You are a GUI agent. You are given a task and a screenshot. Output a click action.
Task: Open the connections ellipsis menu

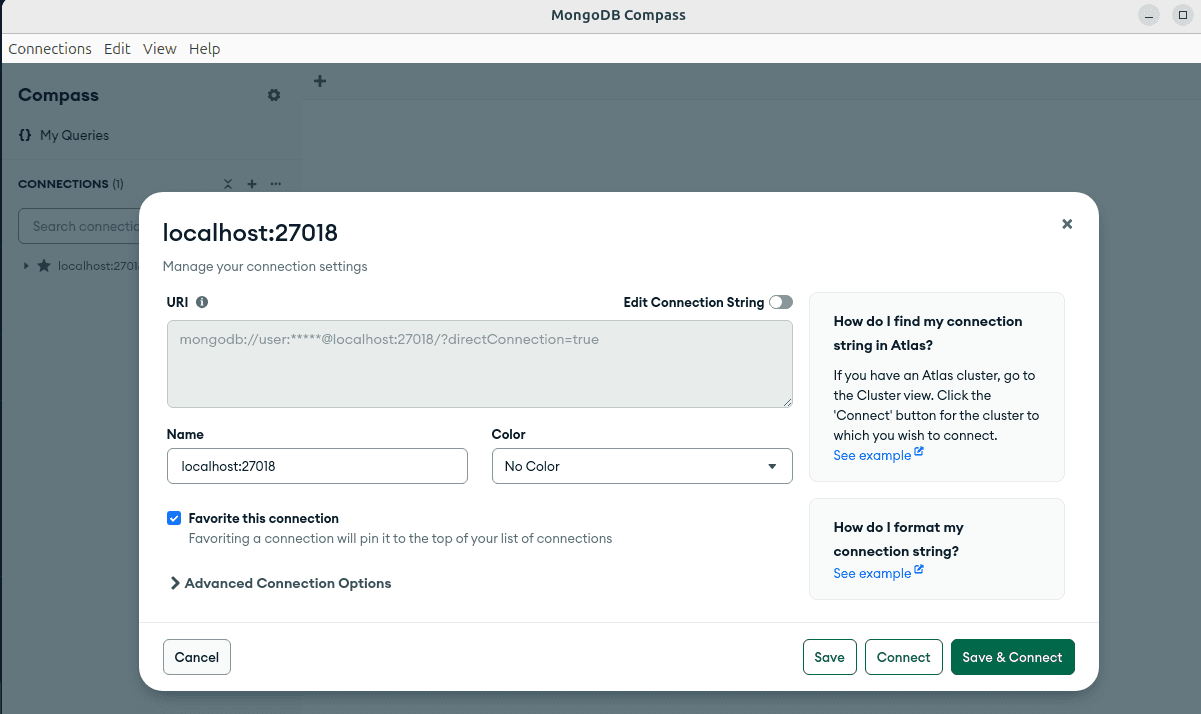(x=275, y=184)
